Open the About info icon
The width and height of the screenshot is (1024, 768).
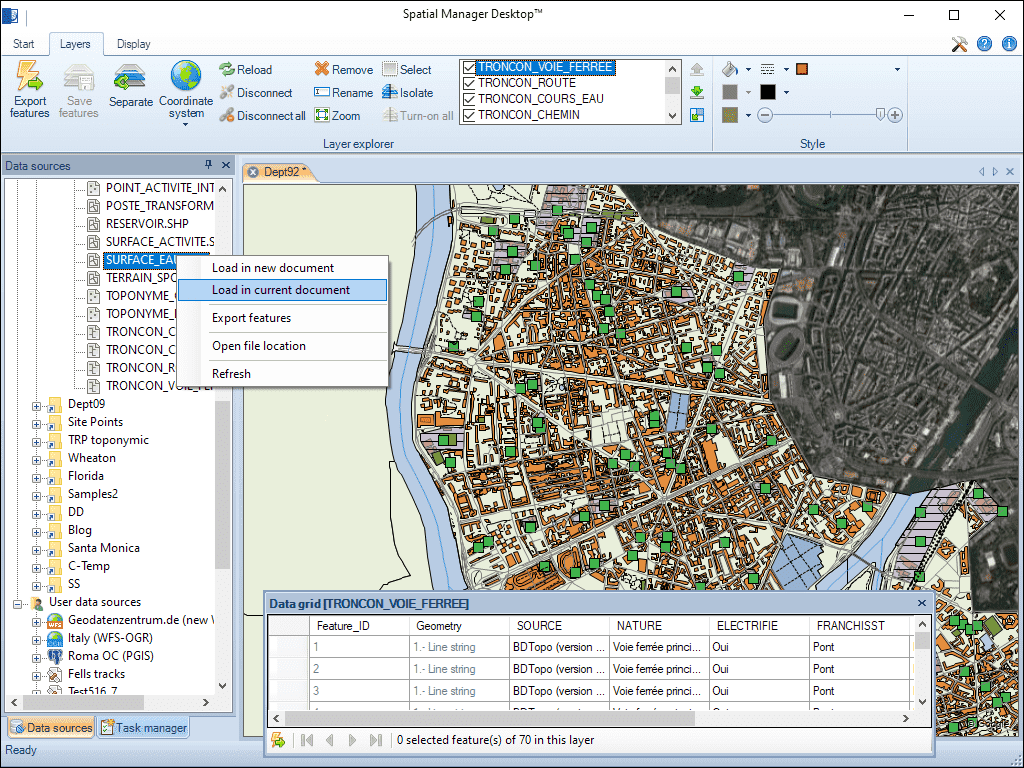pos(1009,44)
